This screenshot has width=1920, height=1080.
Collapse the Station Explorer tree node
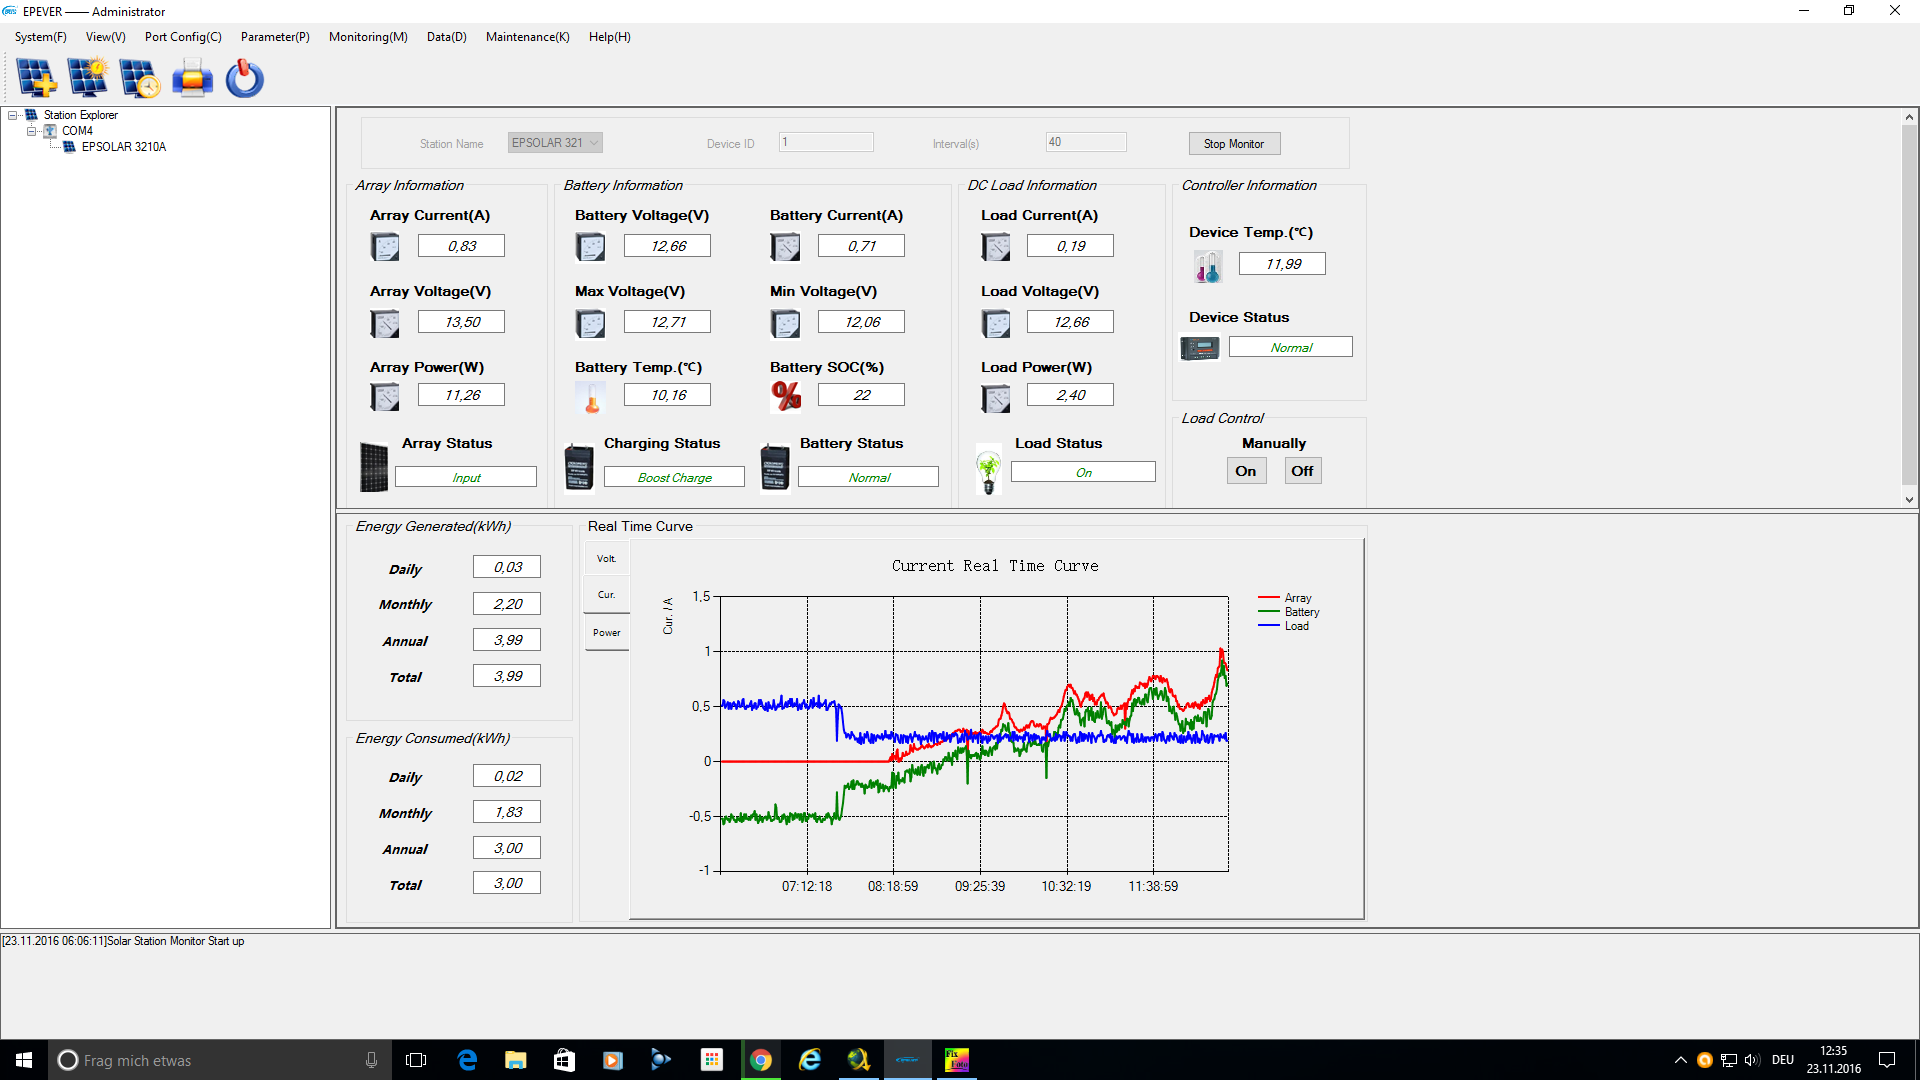(13, 115)
